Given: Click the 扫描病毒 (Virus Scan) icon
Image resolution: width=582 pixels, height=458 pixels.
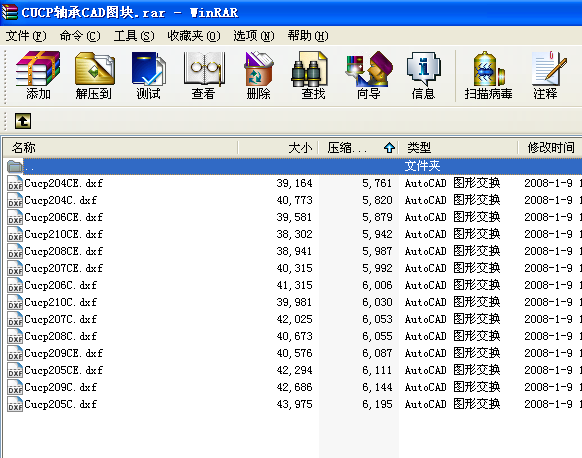Looking at the screenshot, I should coord(488,75).
